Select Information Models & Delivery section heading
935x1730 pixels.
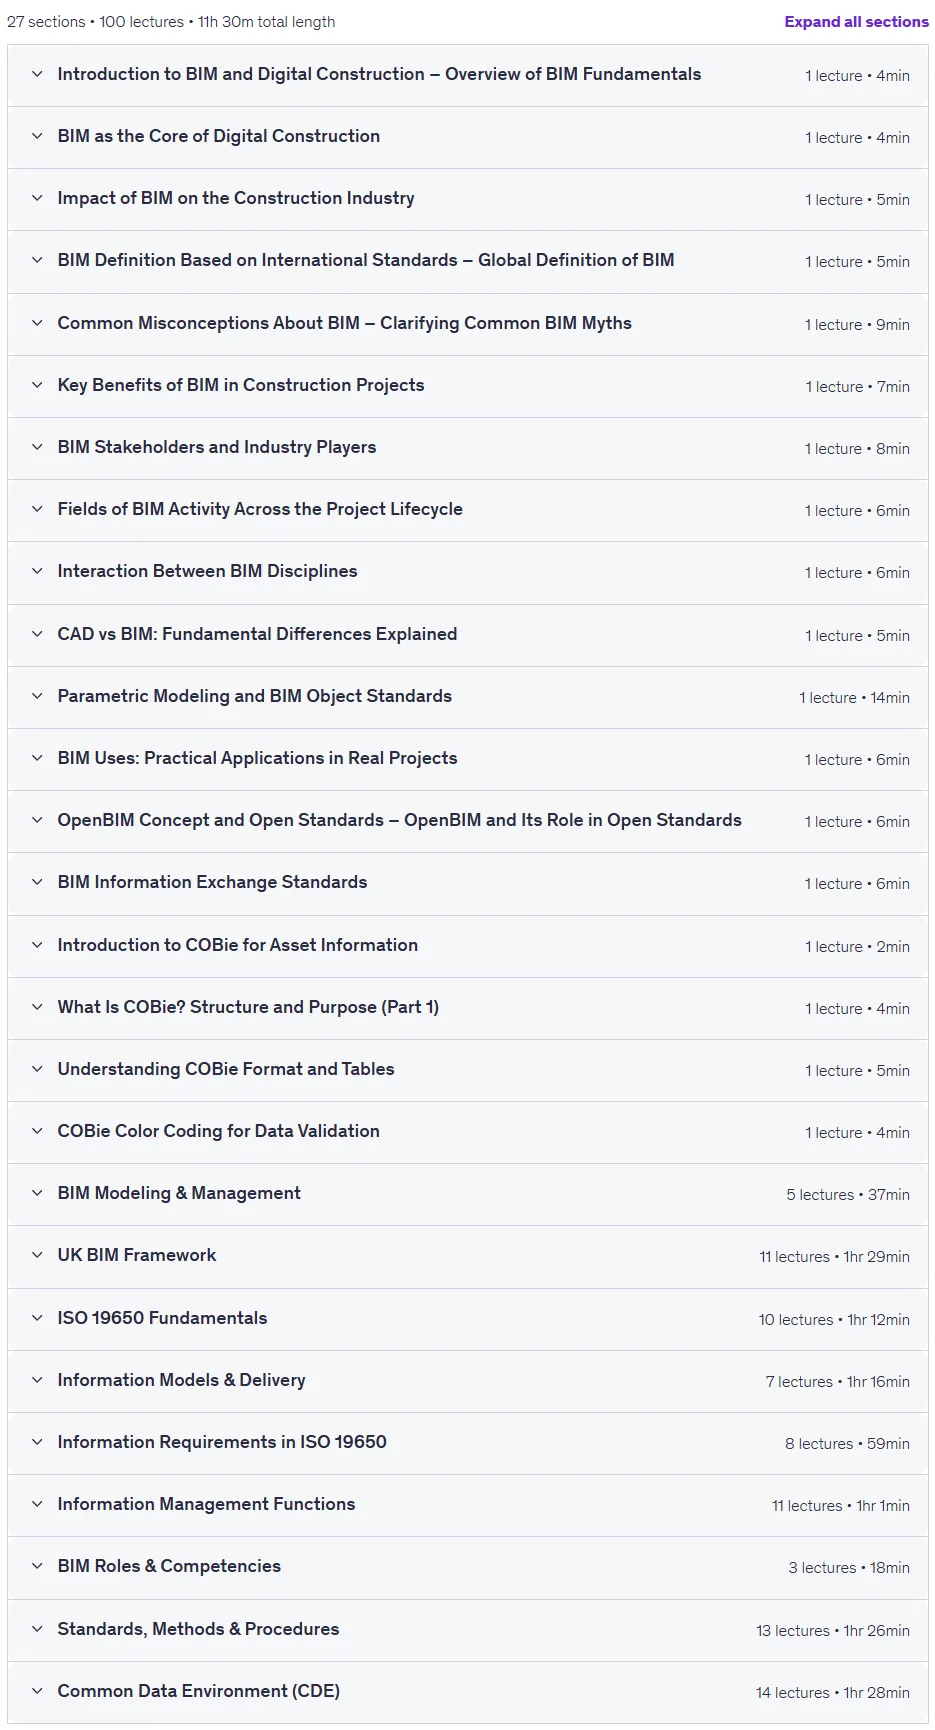pos(181,1380)
